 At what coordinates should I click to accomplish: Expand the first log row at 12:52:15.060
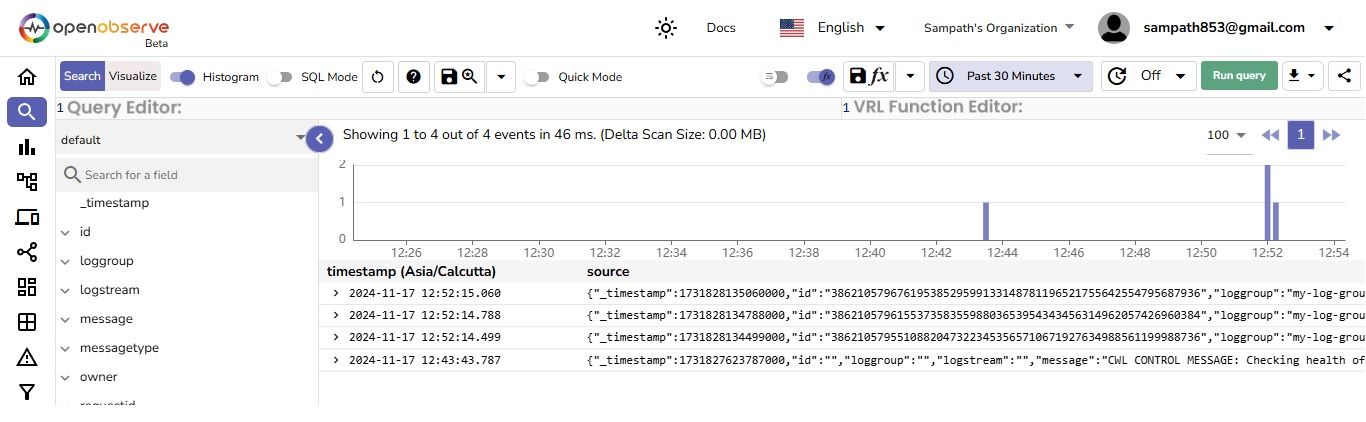pos(336,293)
